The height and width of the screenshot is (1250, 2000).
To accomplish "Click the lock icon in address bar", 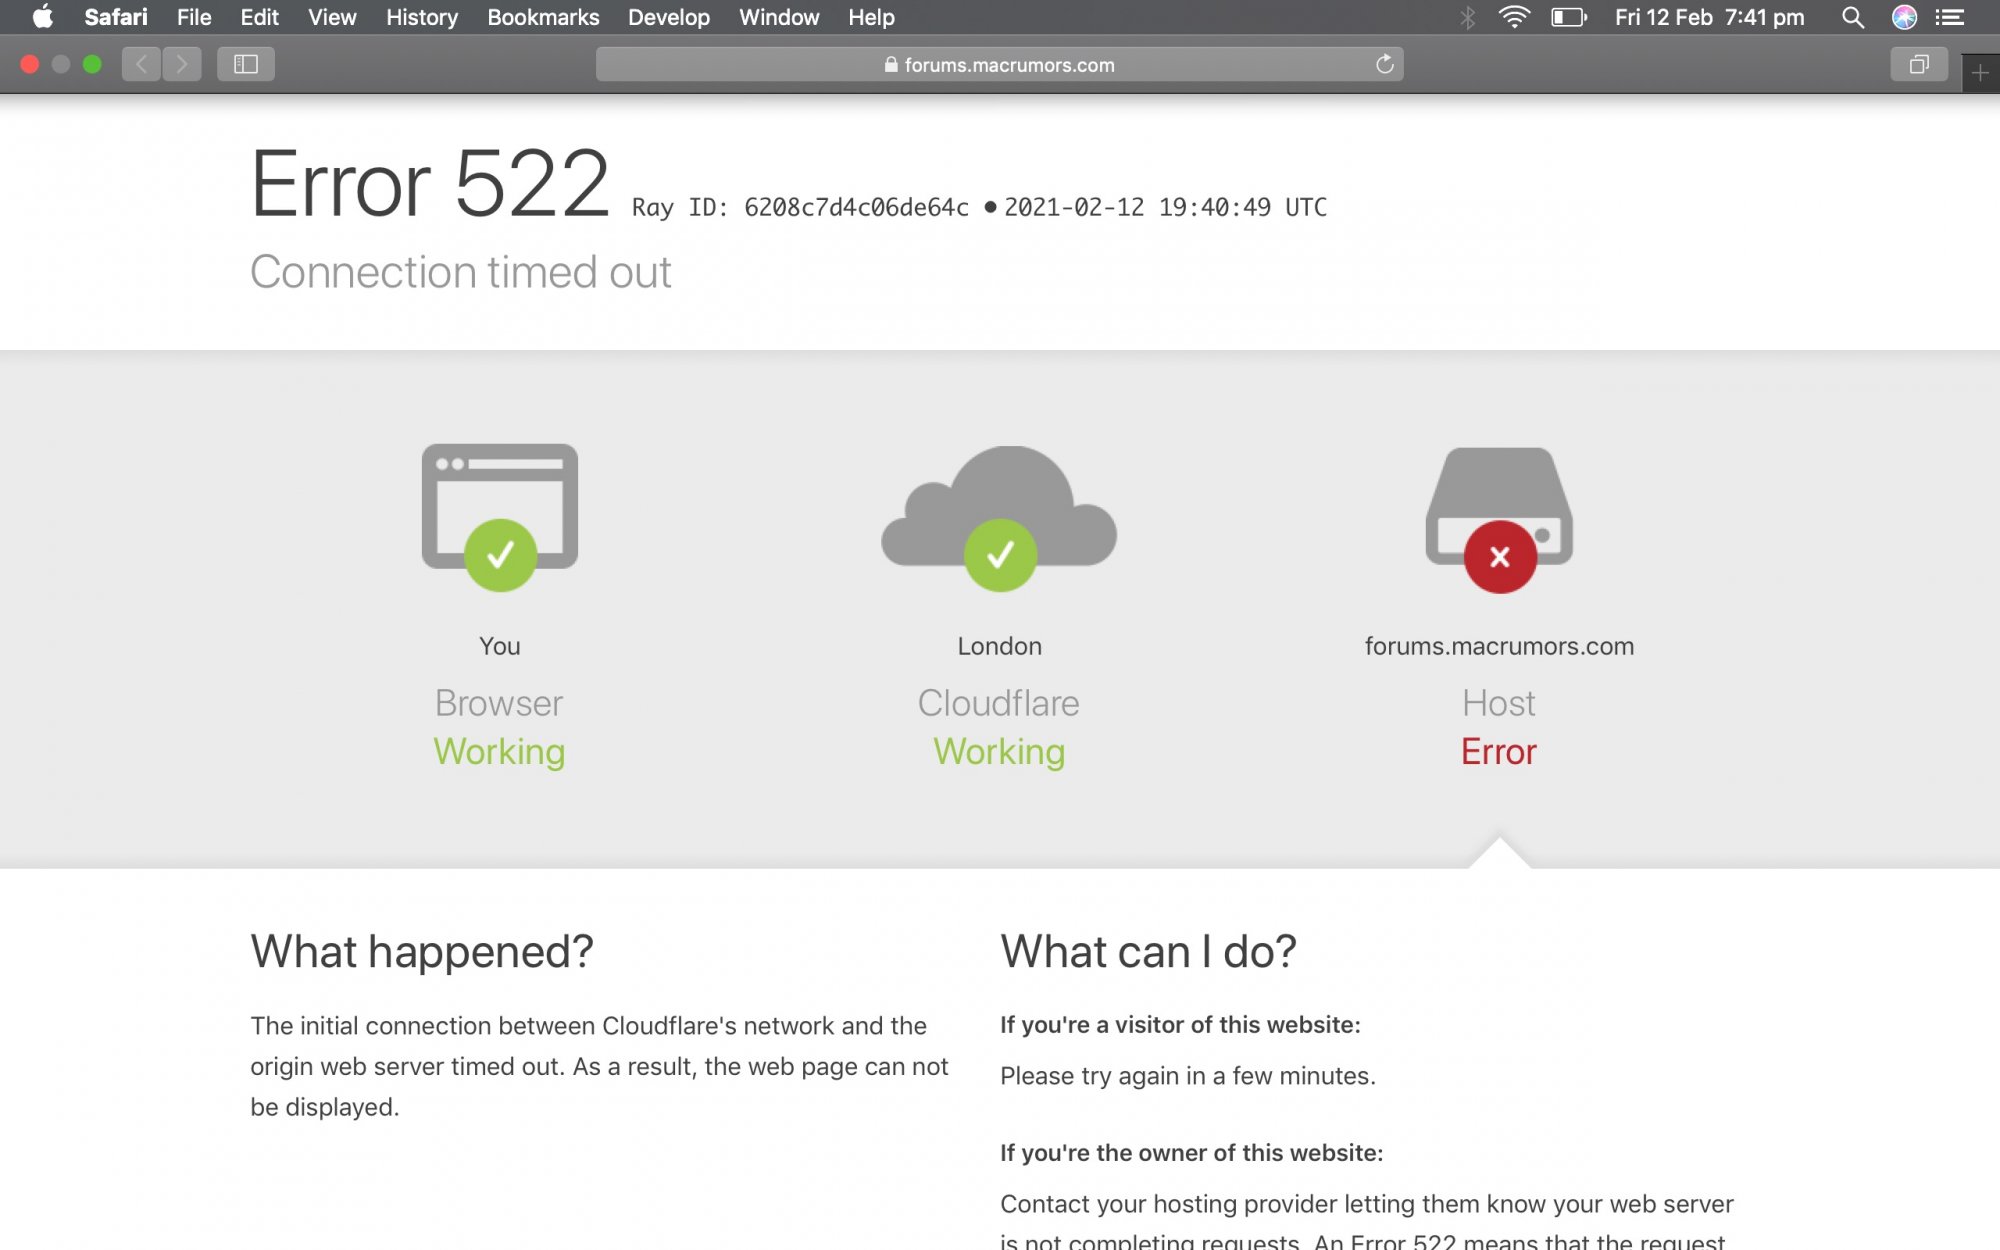I will 890,64.
